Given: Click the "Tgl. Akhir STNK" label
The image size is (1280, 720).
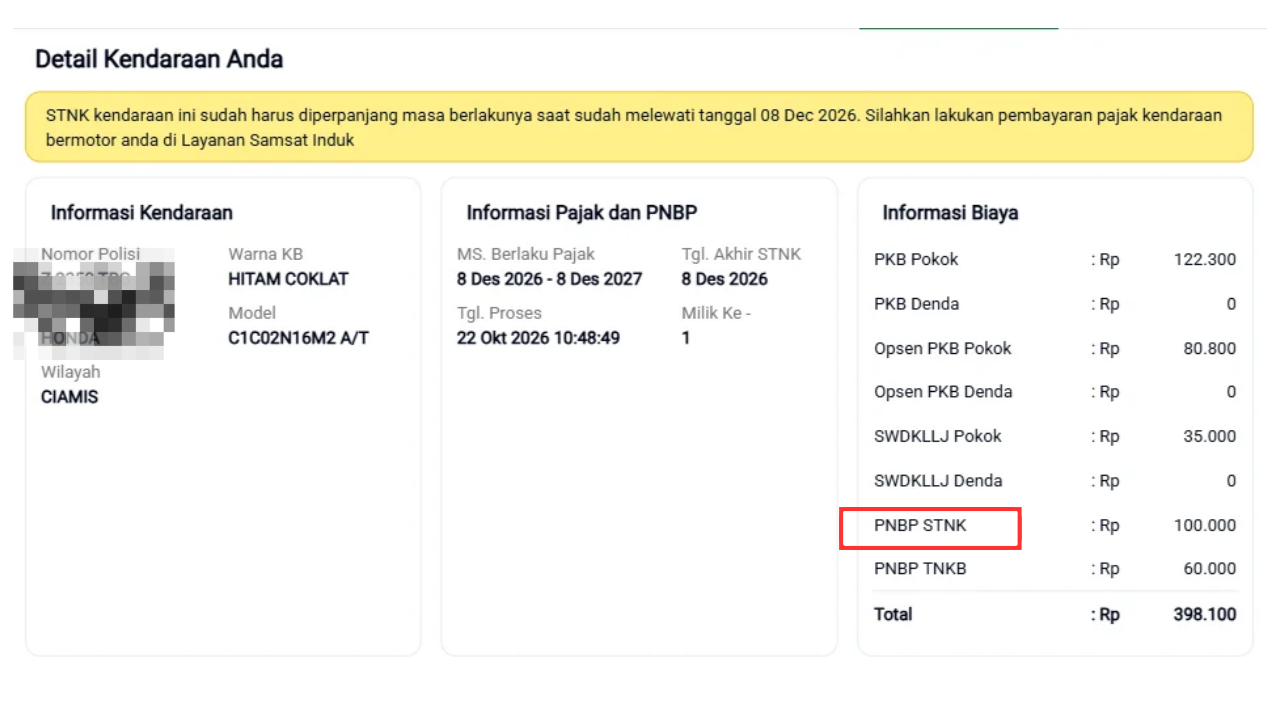Looking at the screenshot, I should point(741,254).
